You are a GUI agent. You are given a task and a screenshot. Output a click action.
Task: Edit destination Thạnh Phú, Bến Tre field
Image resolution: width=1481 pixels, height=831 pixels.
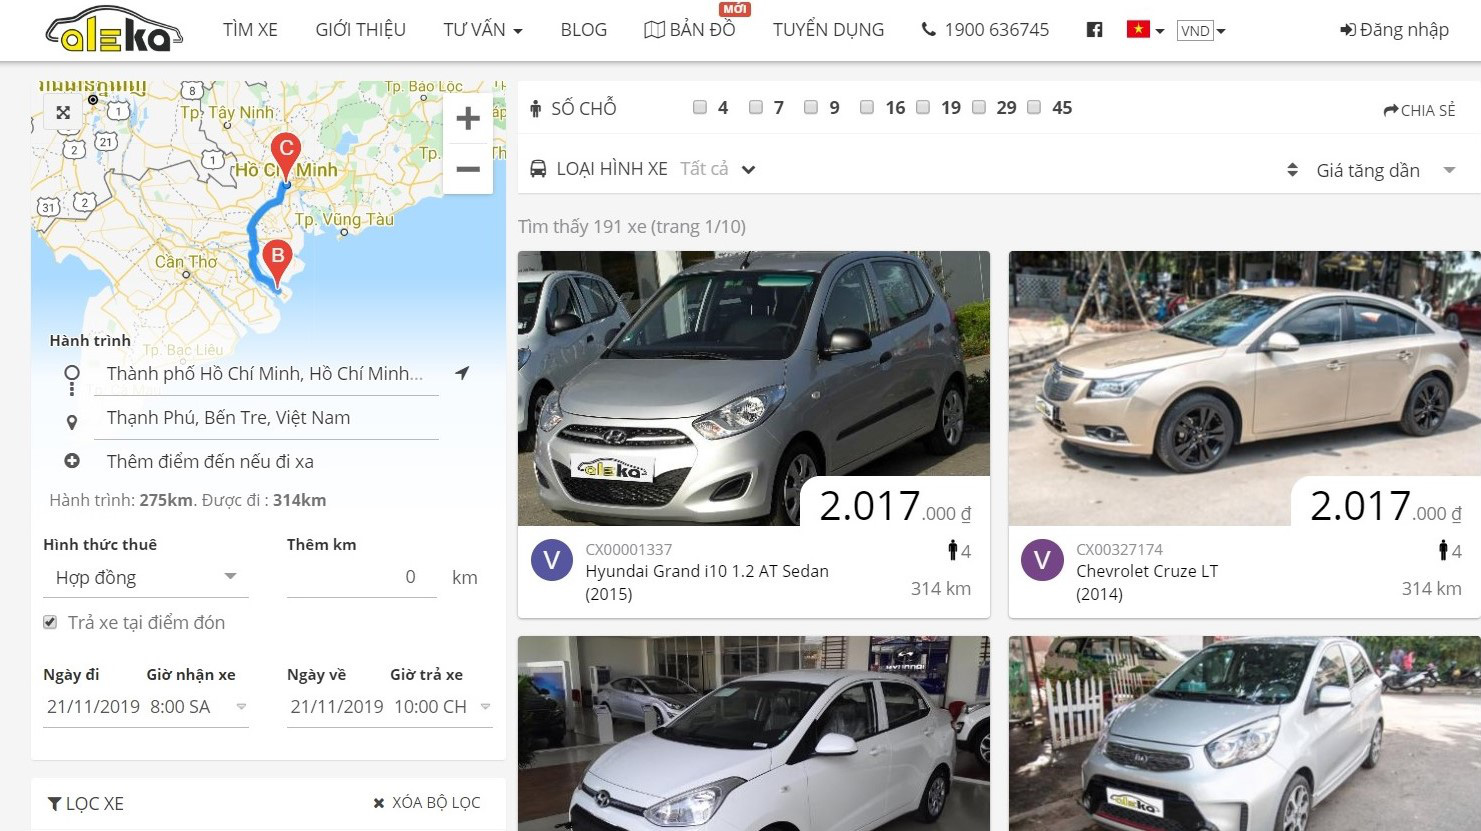265,418
